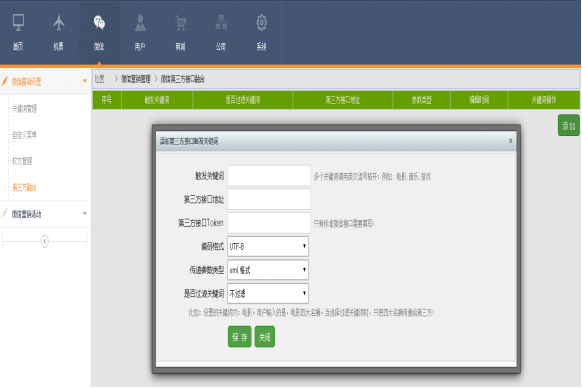Viewport: 582px width, 388px height.
Task: Open the 系统 gear icon
Action: (261, 23)
